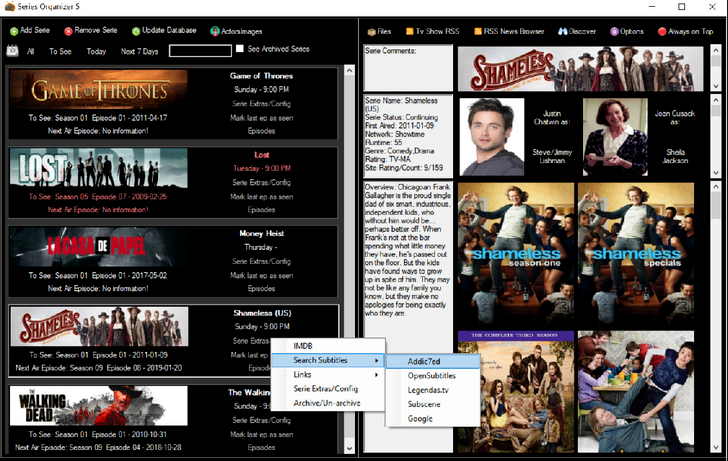Open Tv Show RSS feed icon
728x461 pixels.
tap(410, 31)
